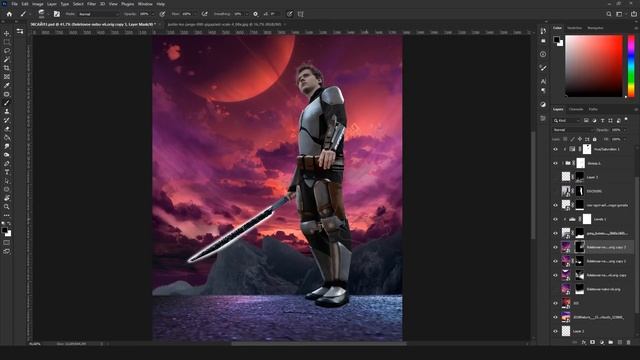This screenshot has height=360, width=640.
Task: Select the Zoom tool
Action: click(x=7, y=207)
